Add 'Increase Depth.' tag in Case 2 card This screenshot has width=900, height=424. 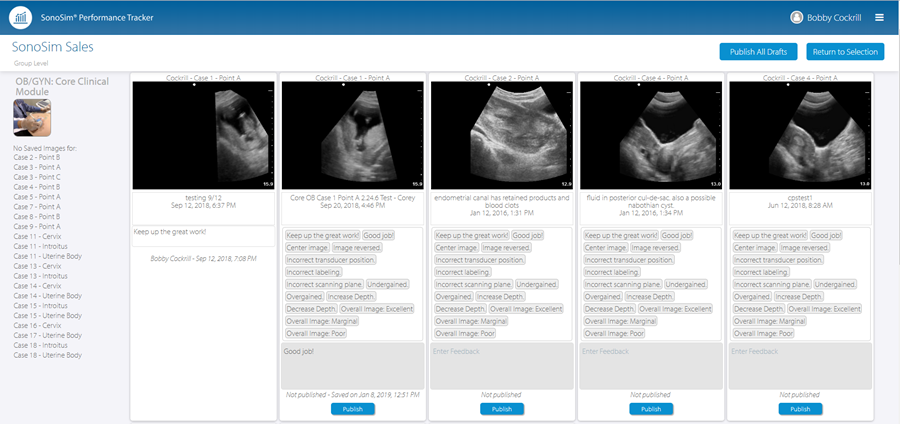coord(501,297)
